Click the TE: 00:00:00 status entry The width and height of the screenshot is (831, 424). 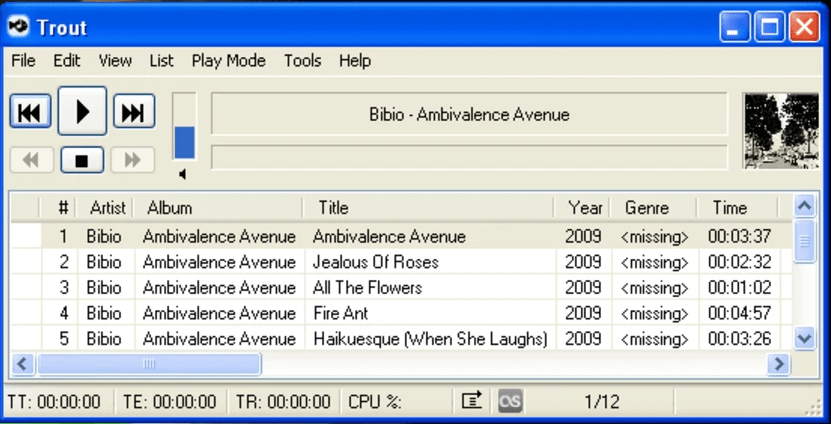pyautogui.click(x=170, y=402)
